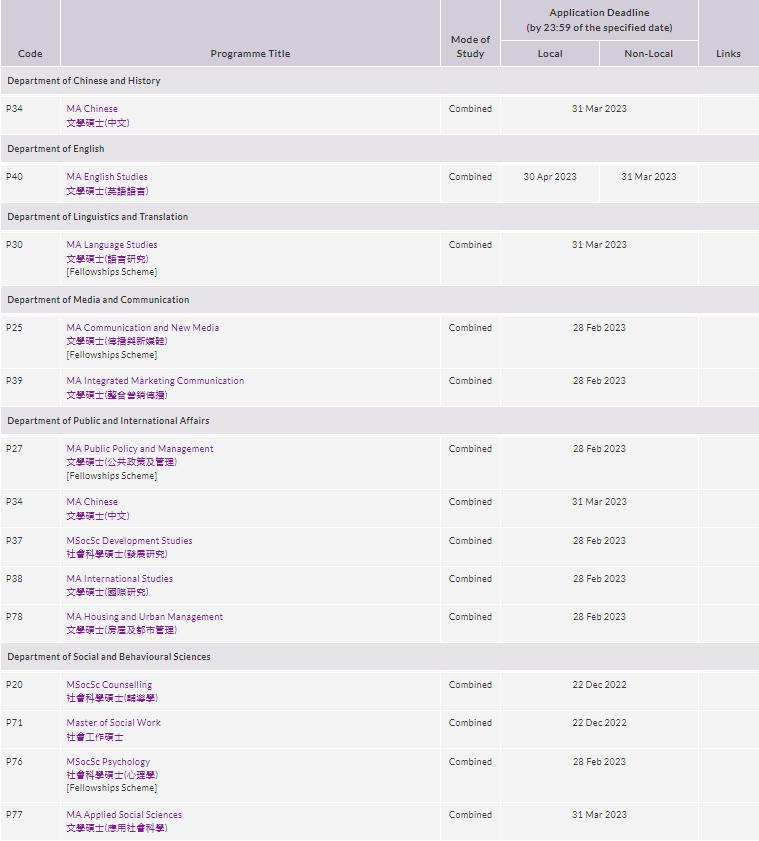Open MA Applied Social Sciences link
The width and height of the screenshot is (759, 841).
(124, 815)
